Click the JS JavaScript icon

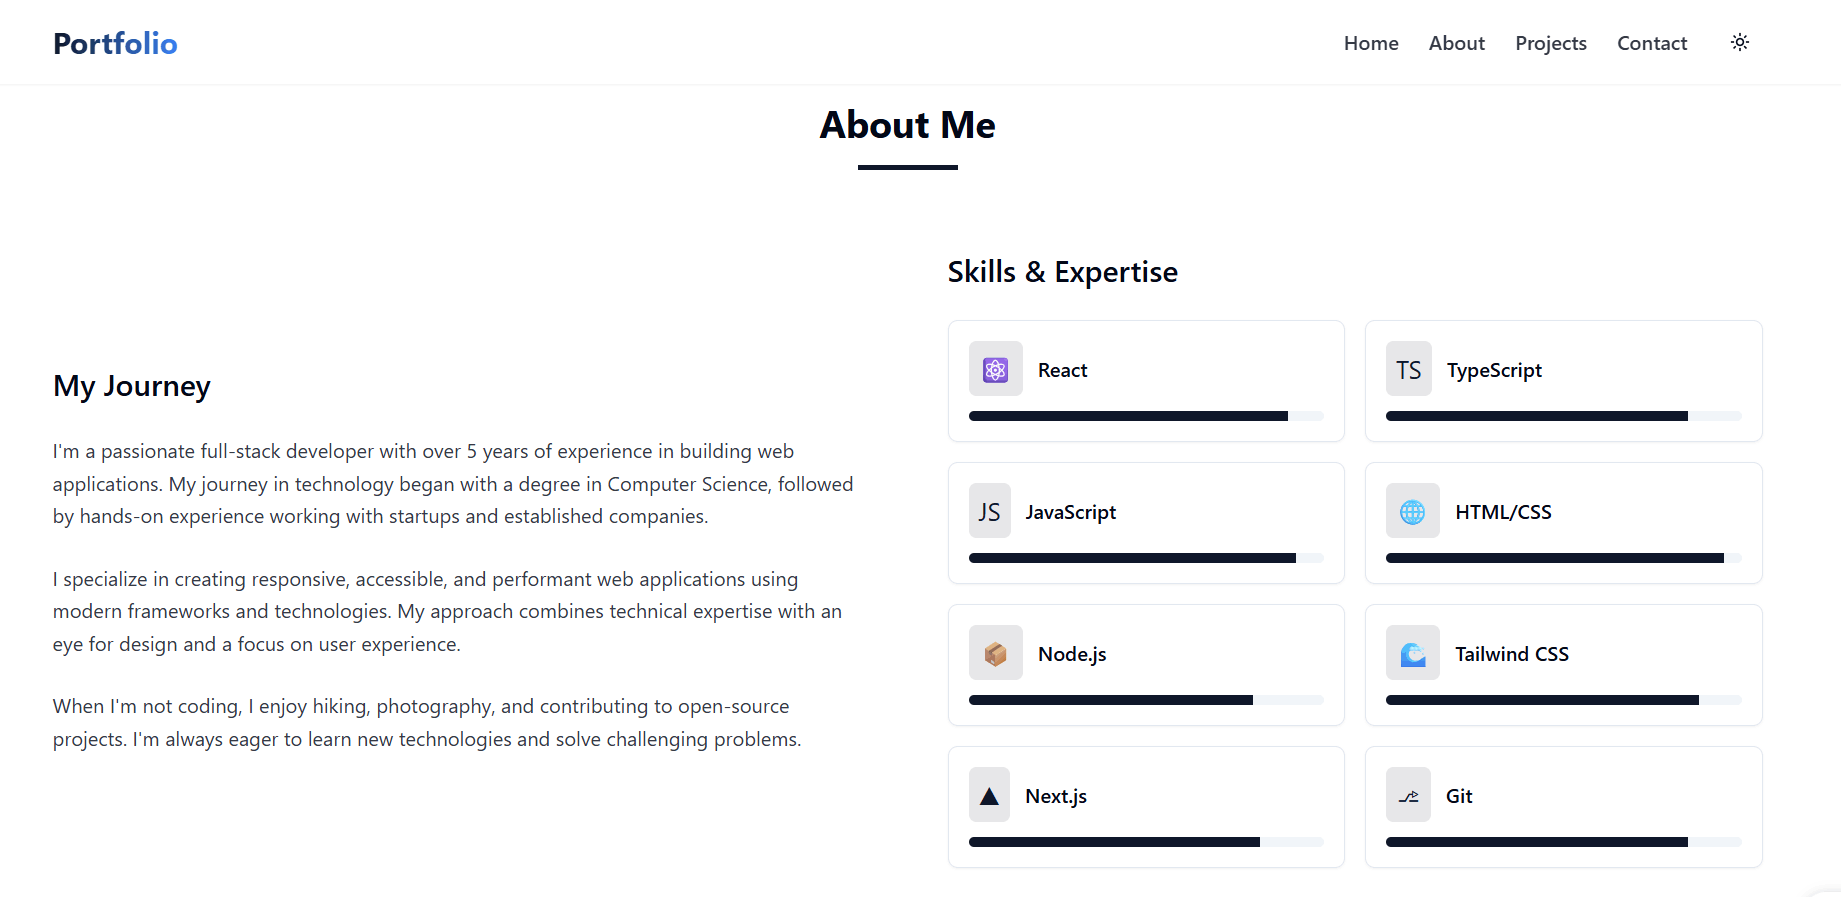pos(989,511)
